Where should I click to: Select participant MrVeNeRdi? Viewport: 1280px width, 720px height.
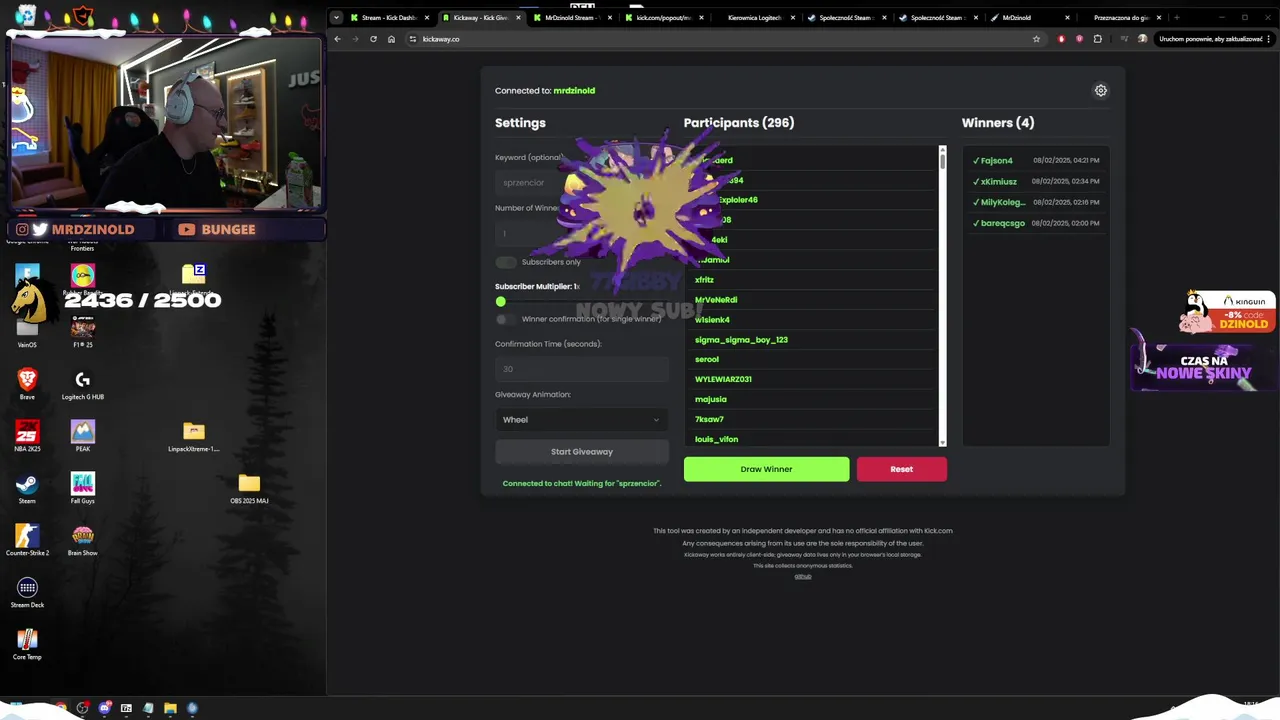pyautogui.click(x=716, y=300)
